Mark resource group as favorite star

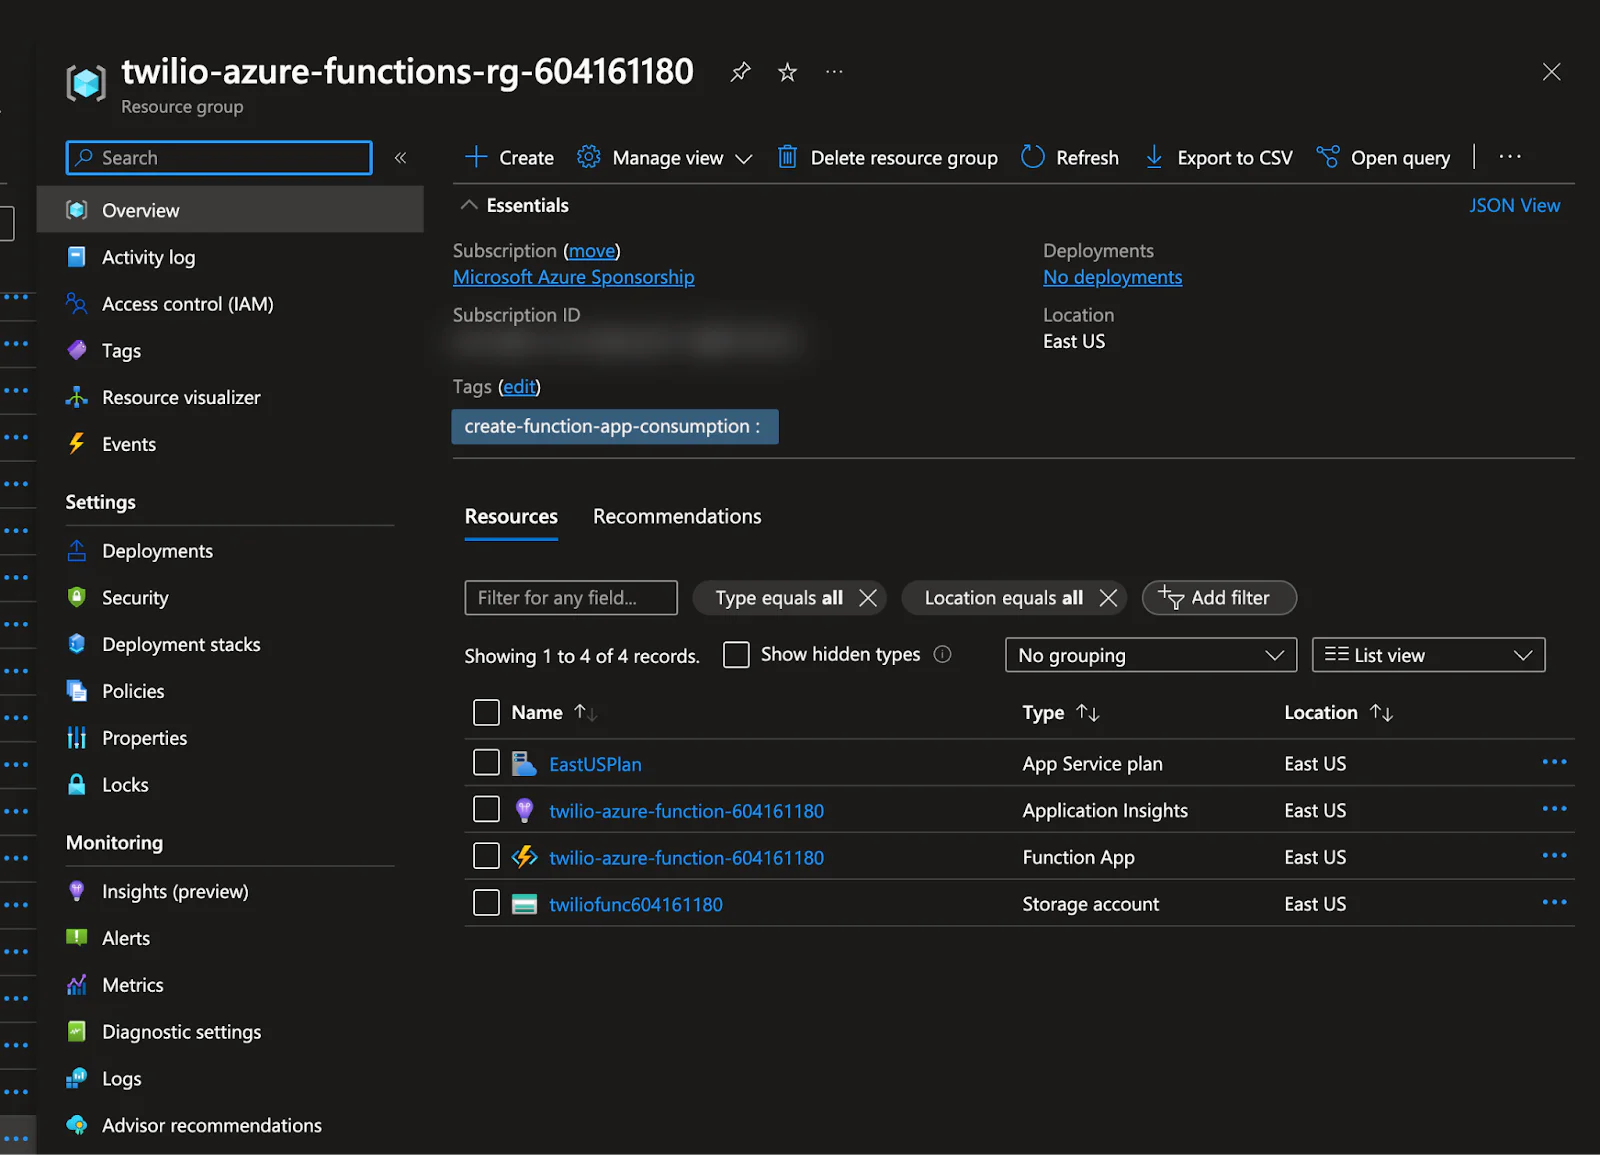788,72
